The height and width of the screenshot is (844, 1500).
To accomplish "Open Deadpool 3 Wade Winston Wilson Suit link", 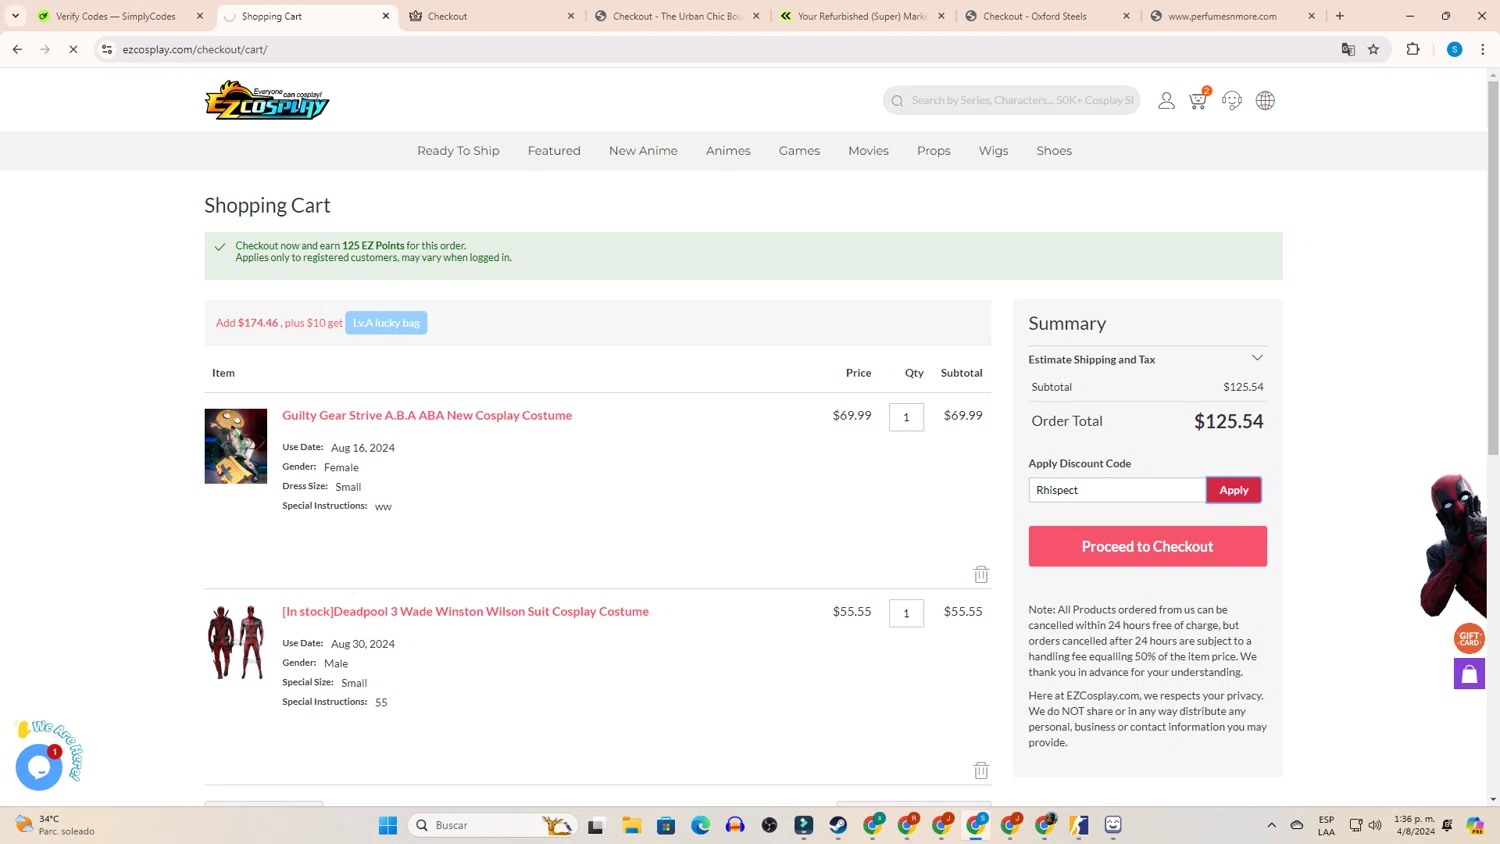I will coord(465,611).
